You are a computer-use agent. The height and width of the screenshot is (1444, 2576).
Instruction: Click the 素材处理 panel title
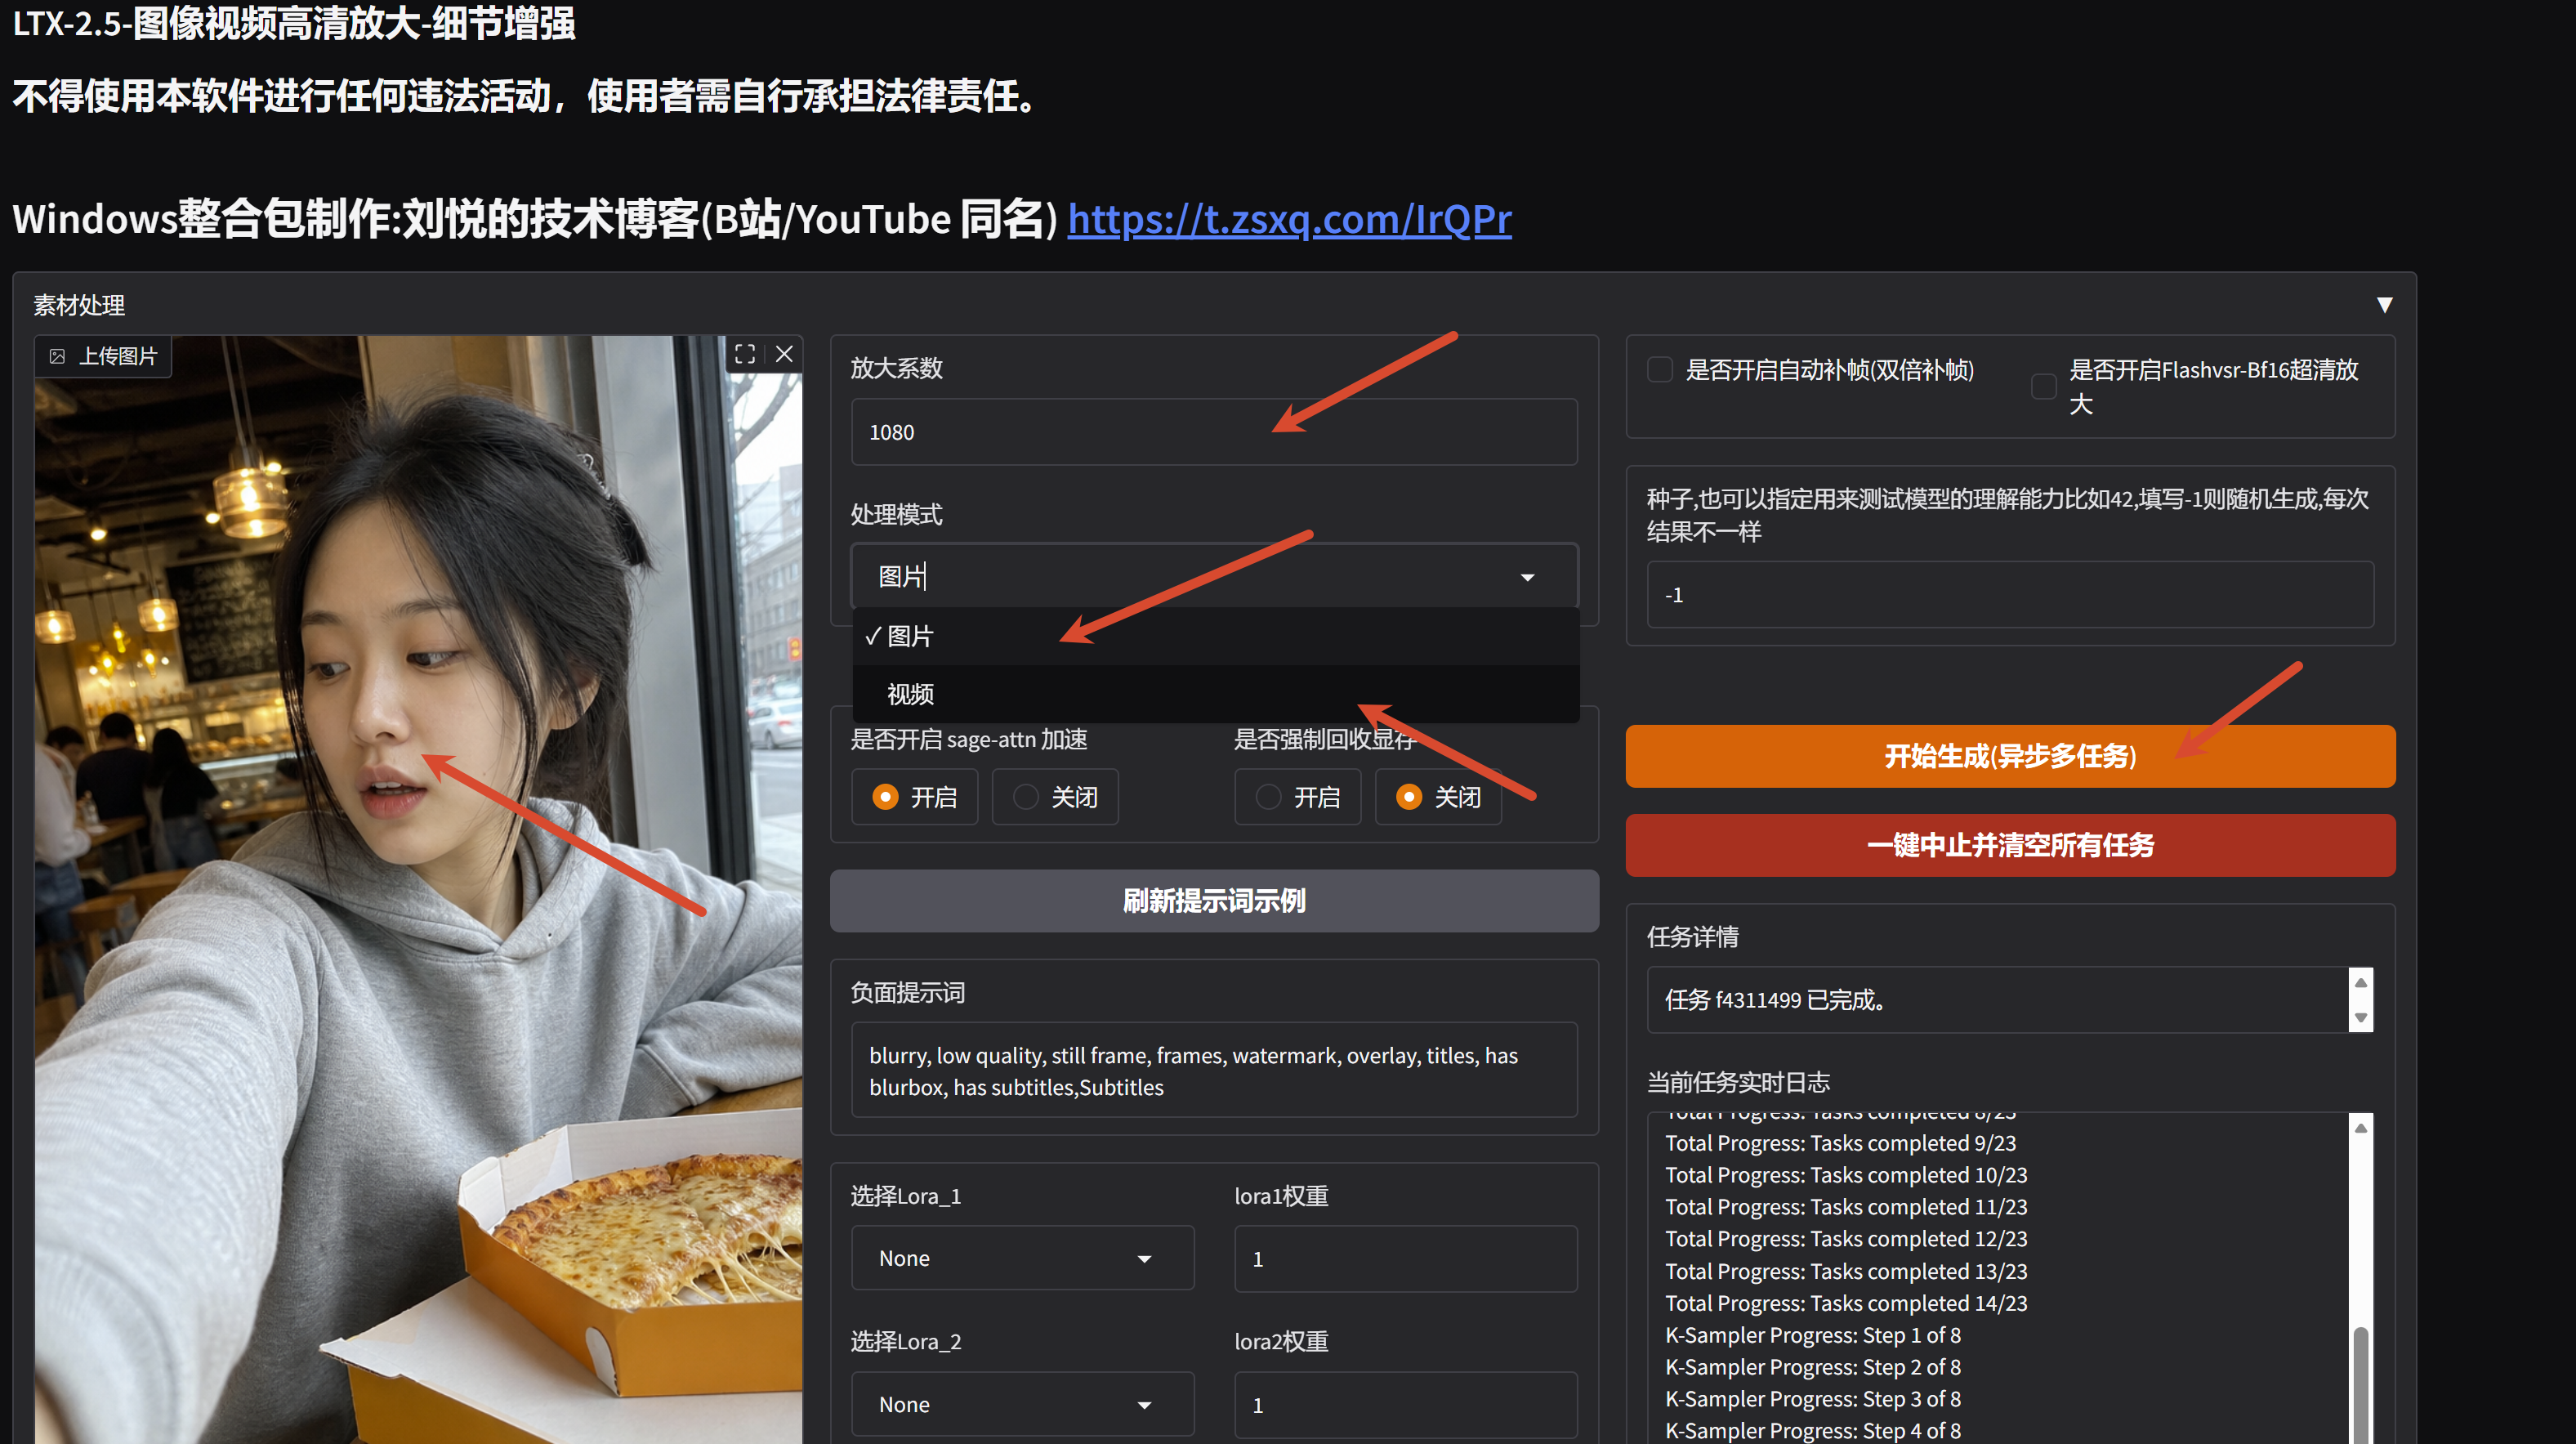(x=79, y=305)
